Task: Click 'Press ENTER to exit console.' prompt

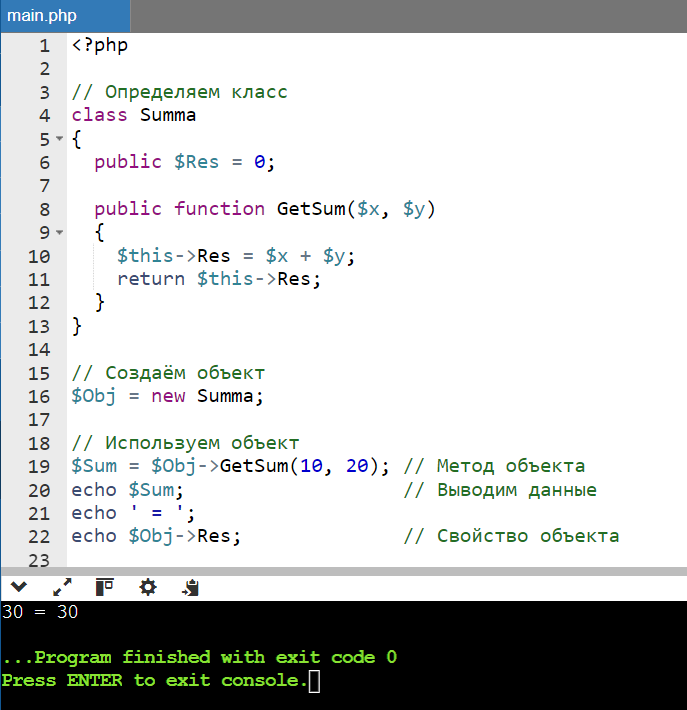Action: pyautogui.click(x=155, y=681)
